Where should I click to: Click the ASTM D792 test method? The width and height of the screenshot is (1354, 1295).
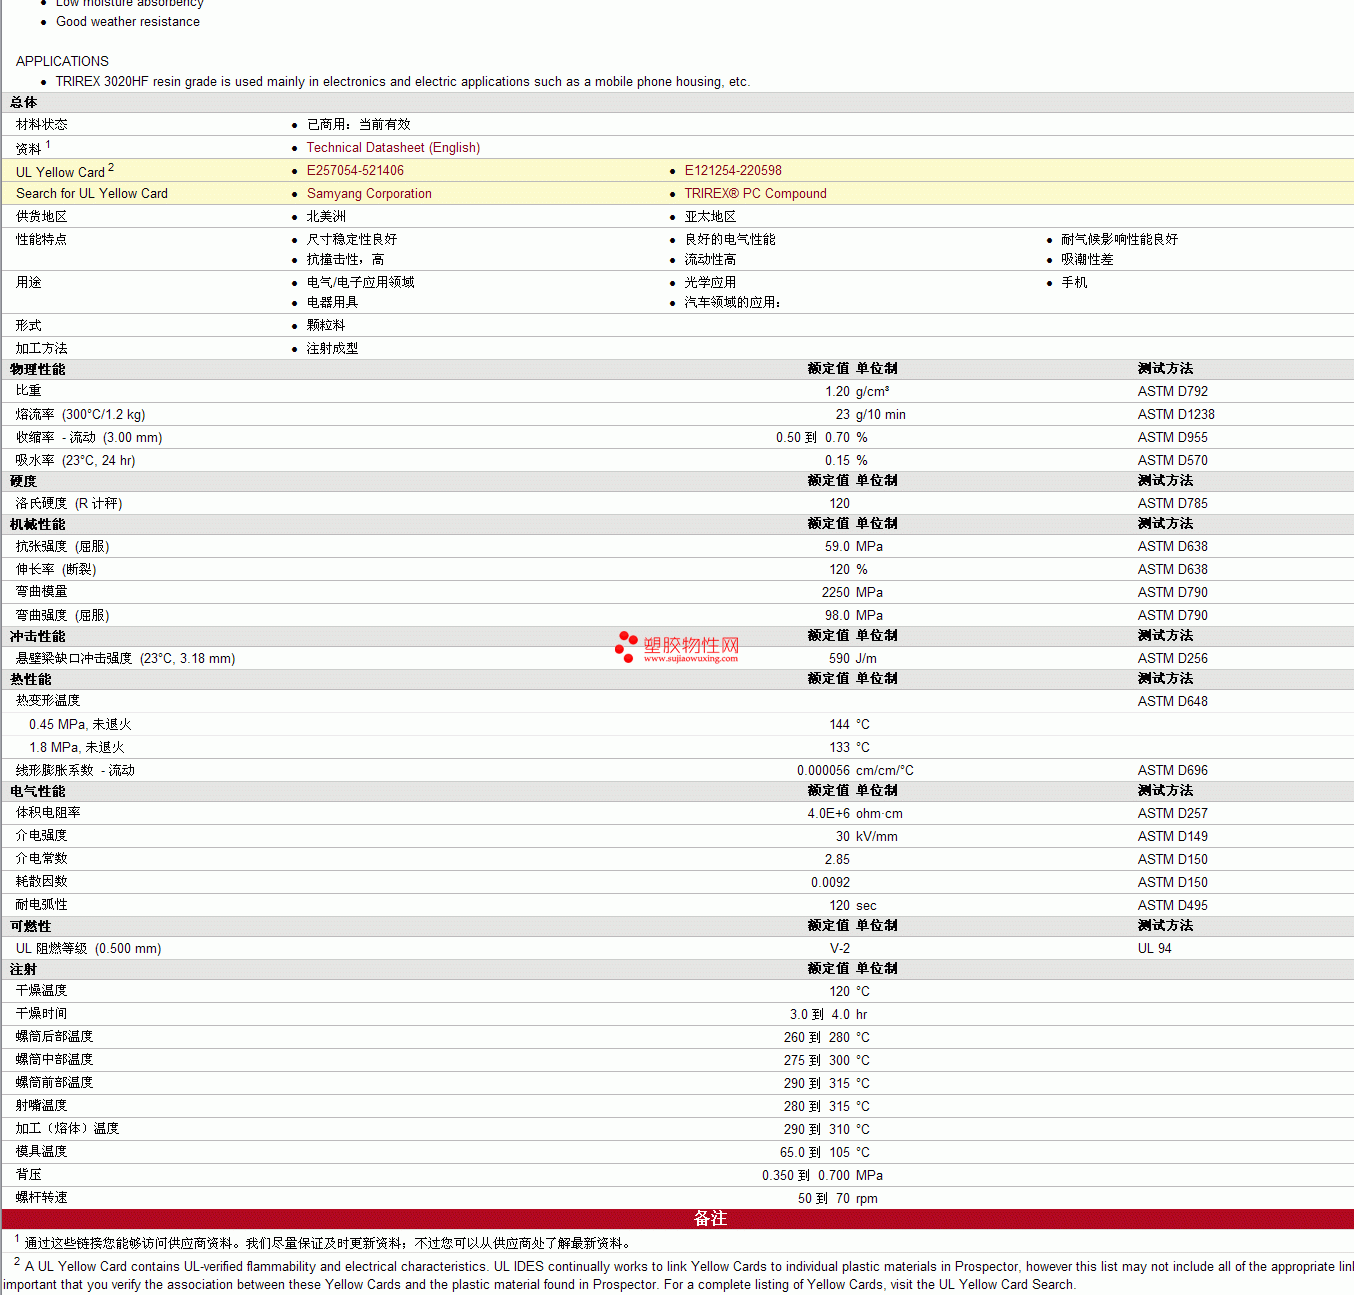pyautogui.click(x=1172, y=392)
